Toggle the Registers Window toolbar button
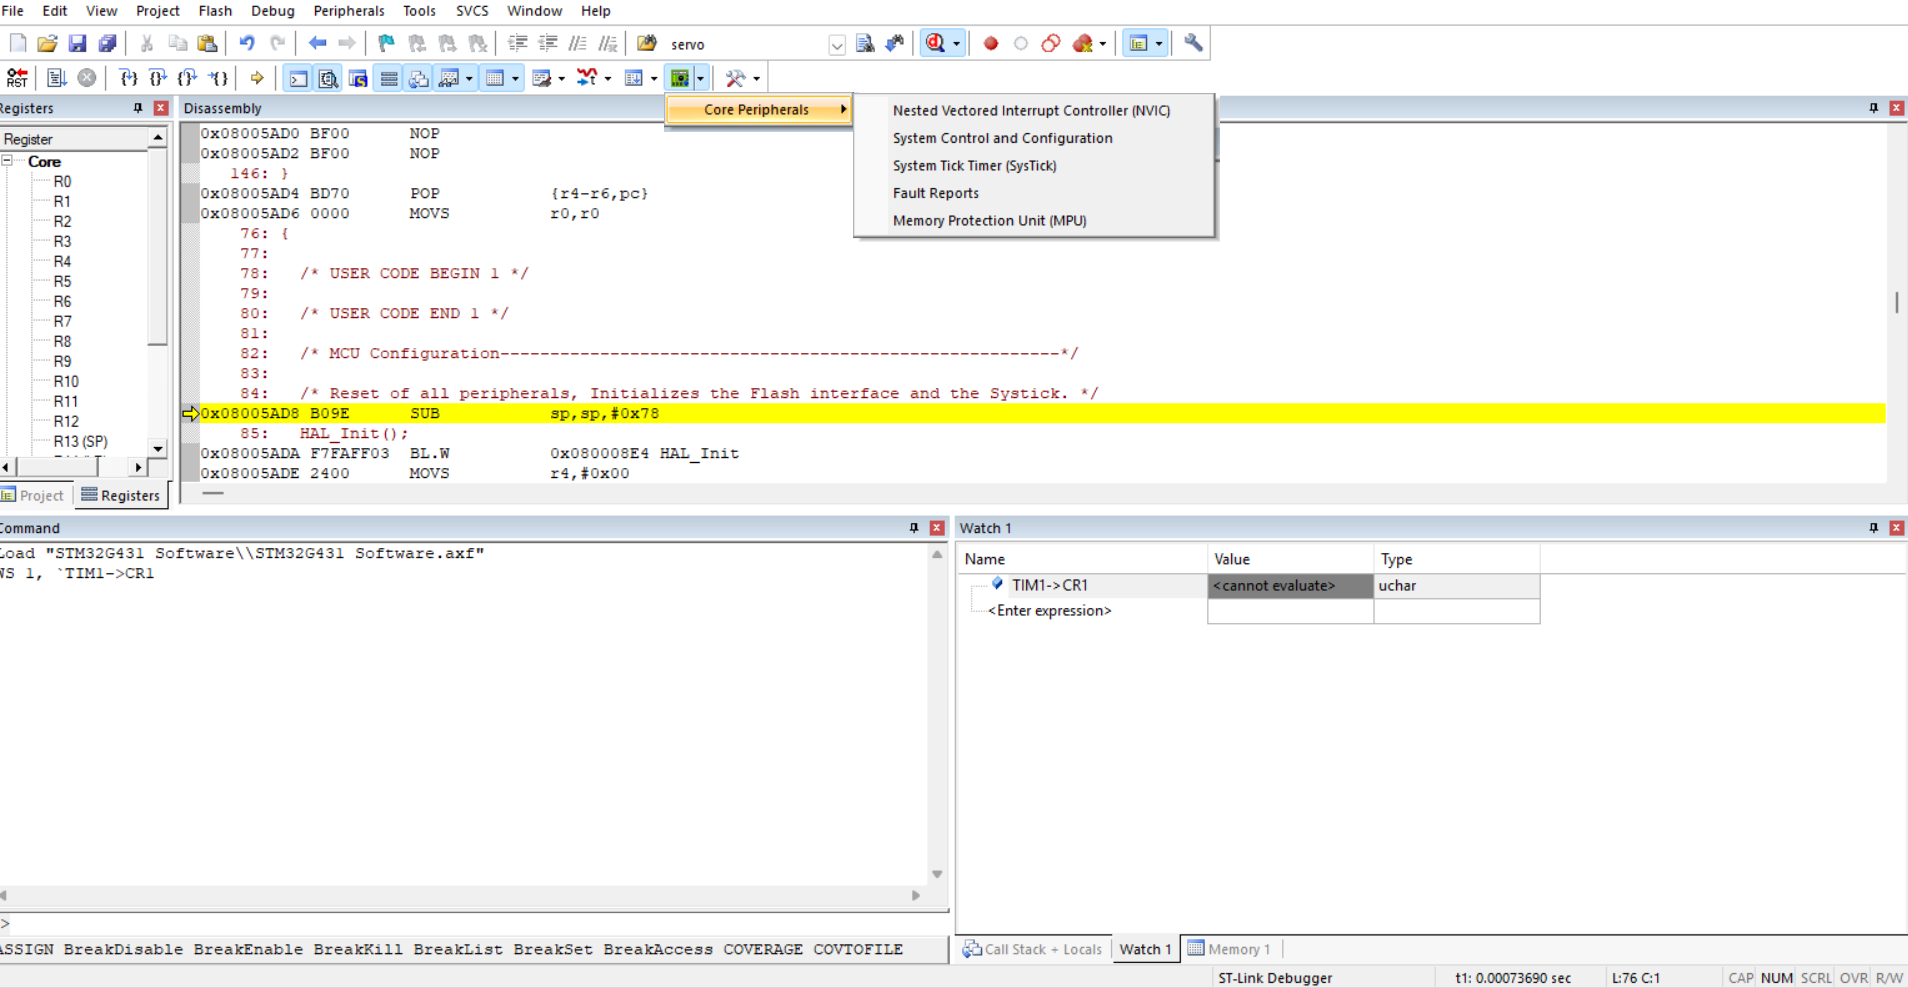1908x988 pixels. (x=389, y=78)
